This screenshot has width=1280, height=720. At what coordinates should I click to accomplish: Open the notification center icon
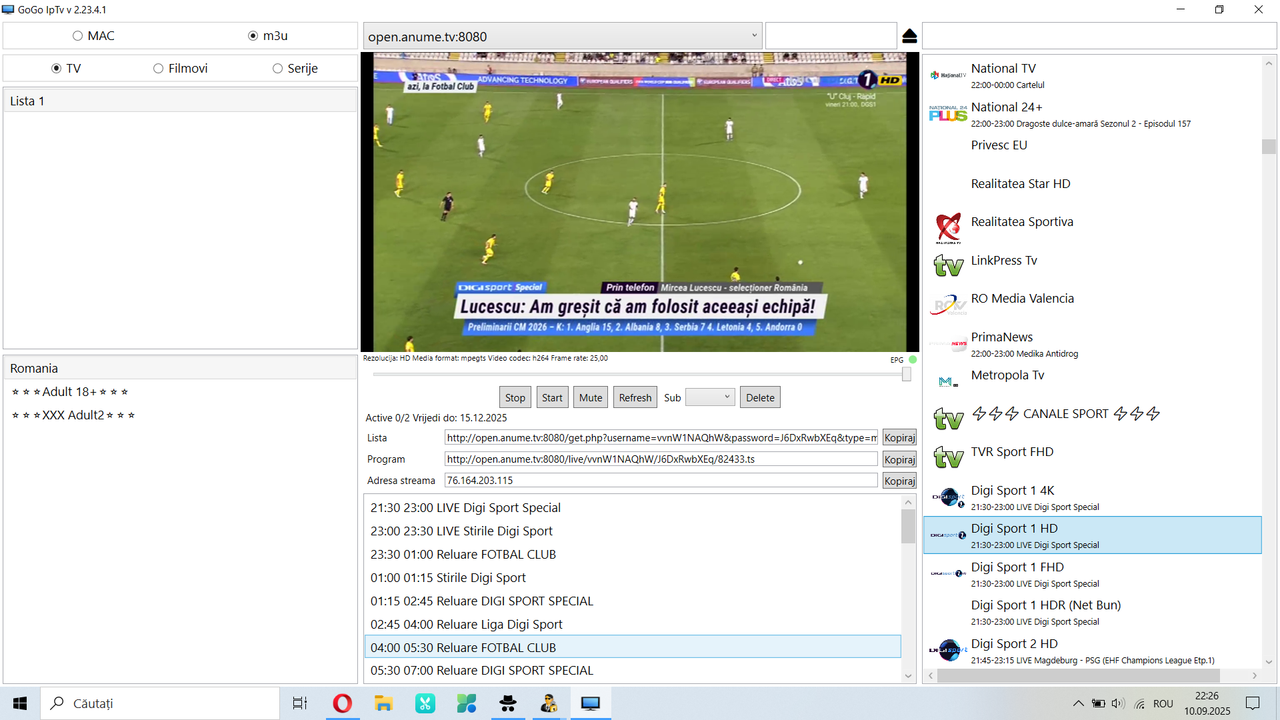point(1252,704)
